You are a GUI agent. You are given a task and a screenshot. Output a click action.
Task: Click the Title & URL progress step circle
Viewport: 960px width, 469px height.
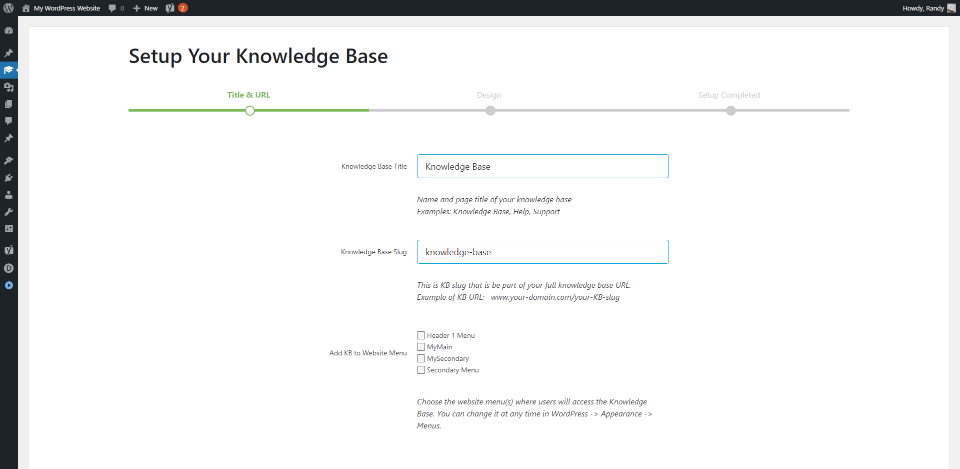pos(249,110)
